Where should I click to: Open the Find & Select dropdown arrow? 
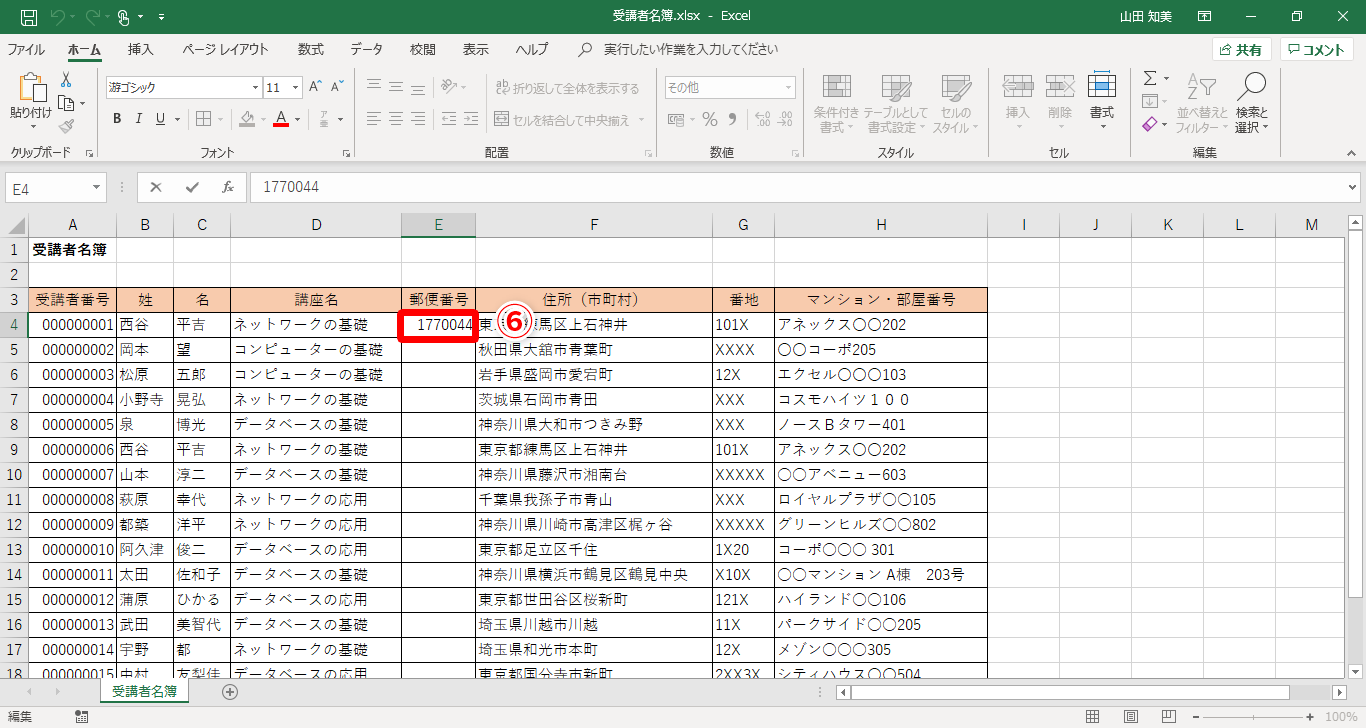(x=1265, y=128)
